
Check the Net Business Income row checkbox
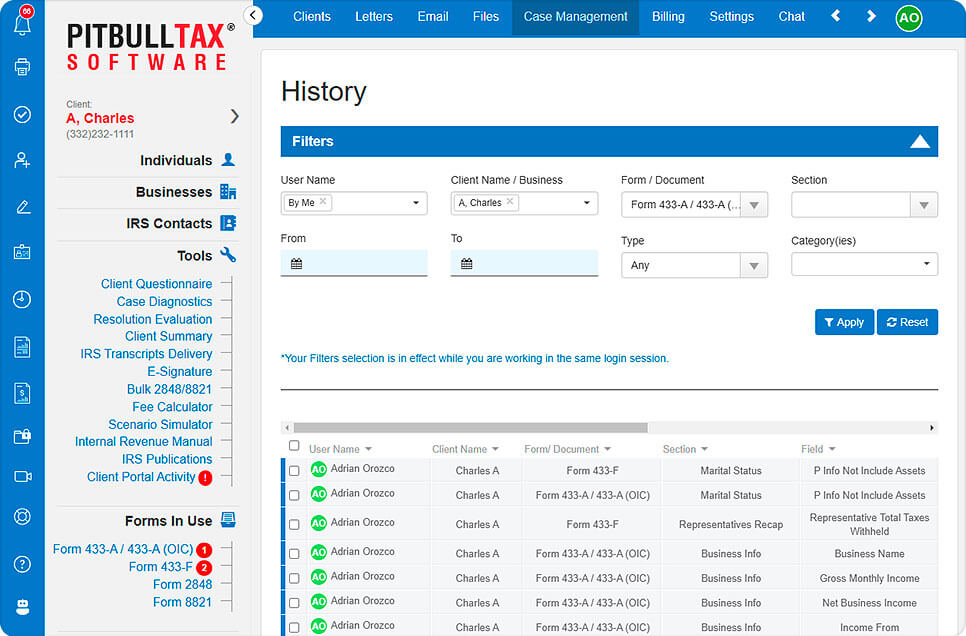point(294,603)
